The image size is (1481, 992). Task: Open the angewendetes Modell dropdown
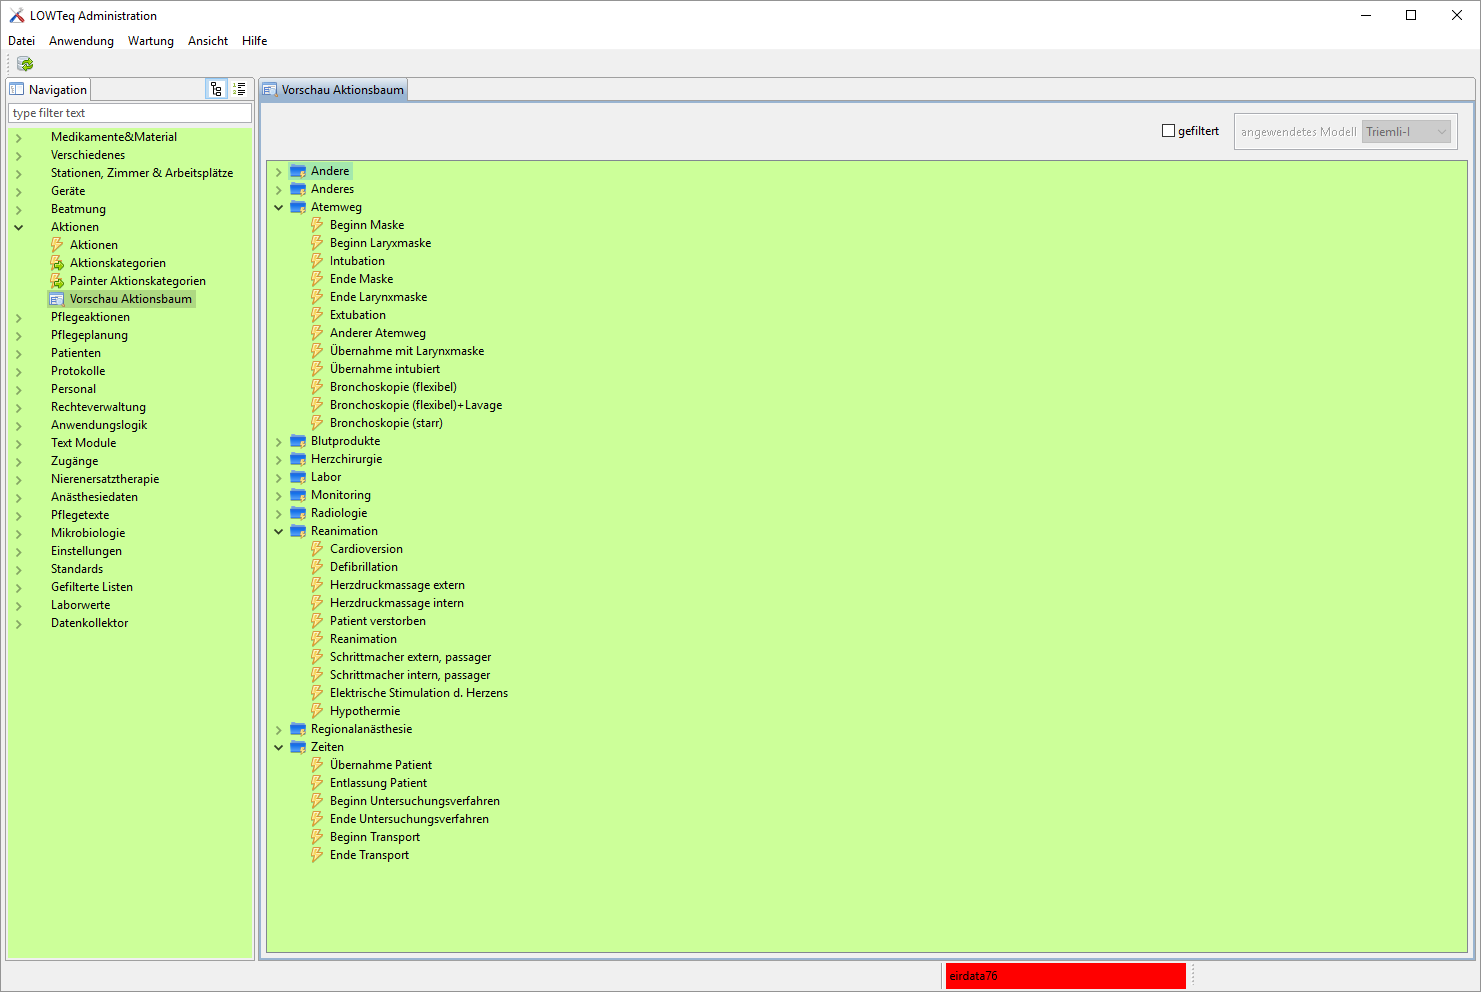click(x=1406, y=132)
